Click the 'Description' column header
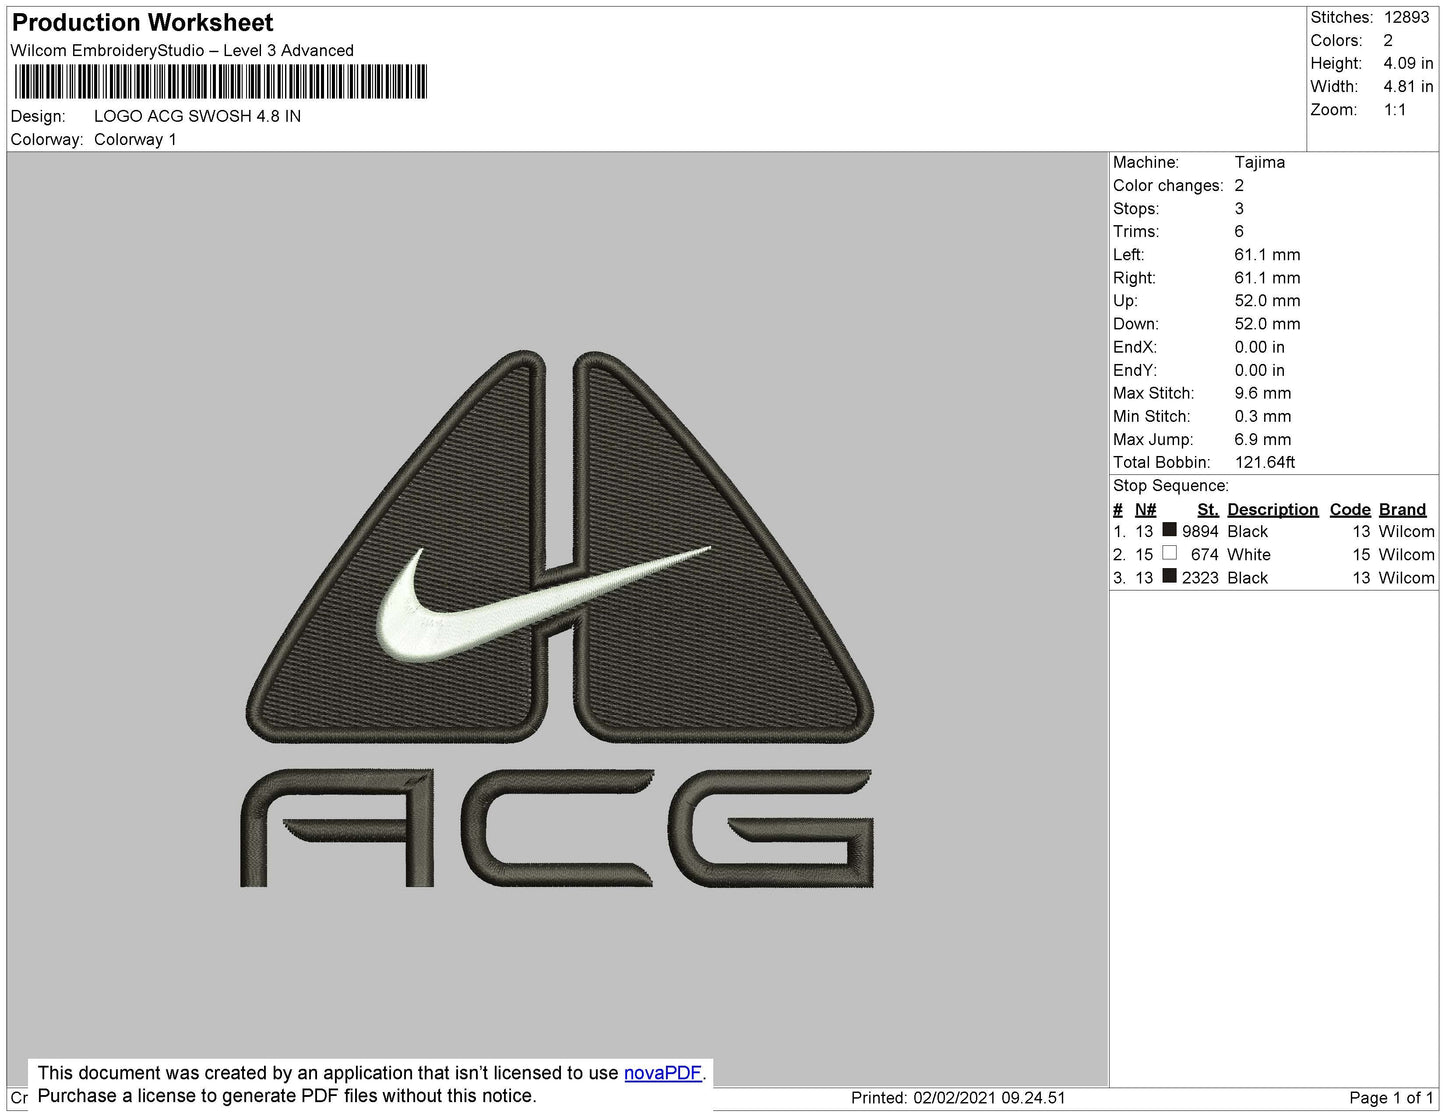The height and width of the screenshot is (1117, 1445). pos(1273,509)
